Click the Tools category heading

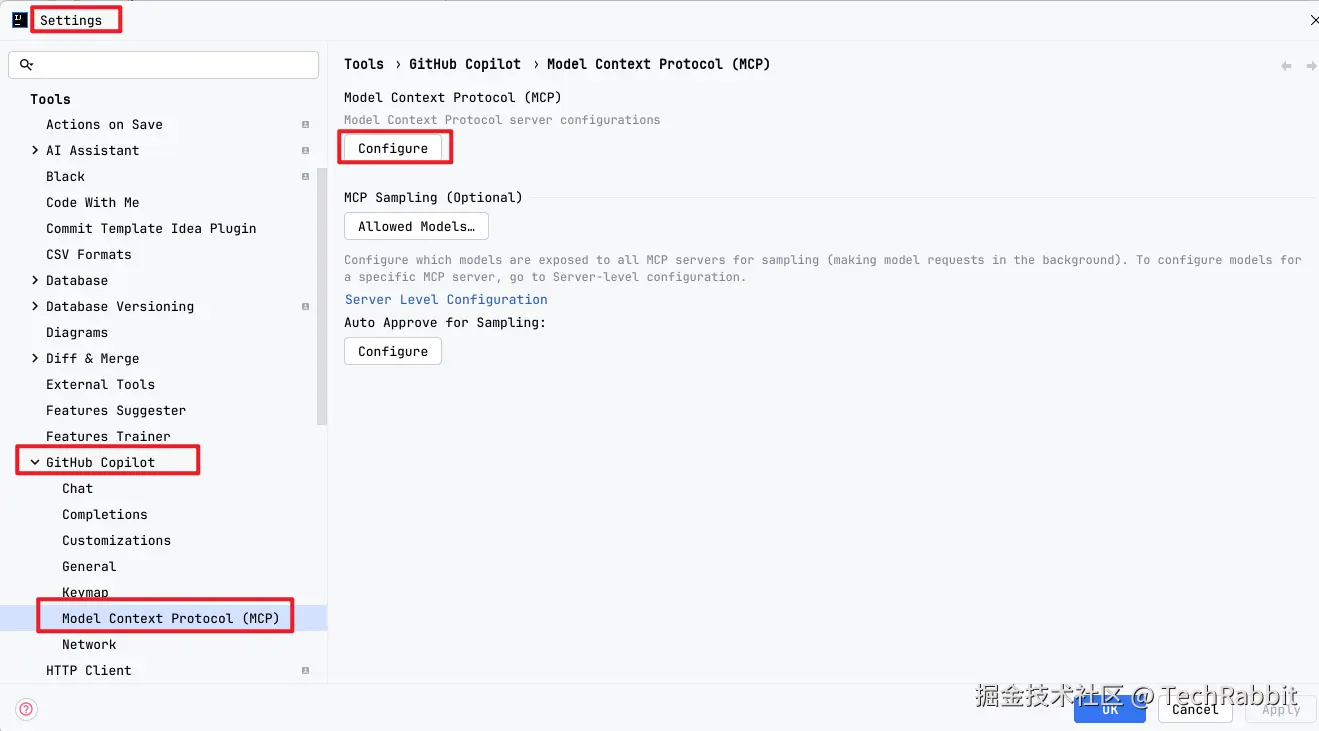click(50, 99)
